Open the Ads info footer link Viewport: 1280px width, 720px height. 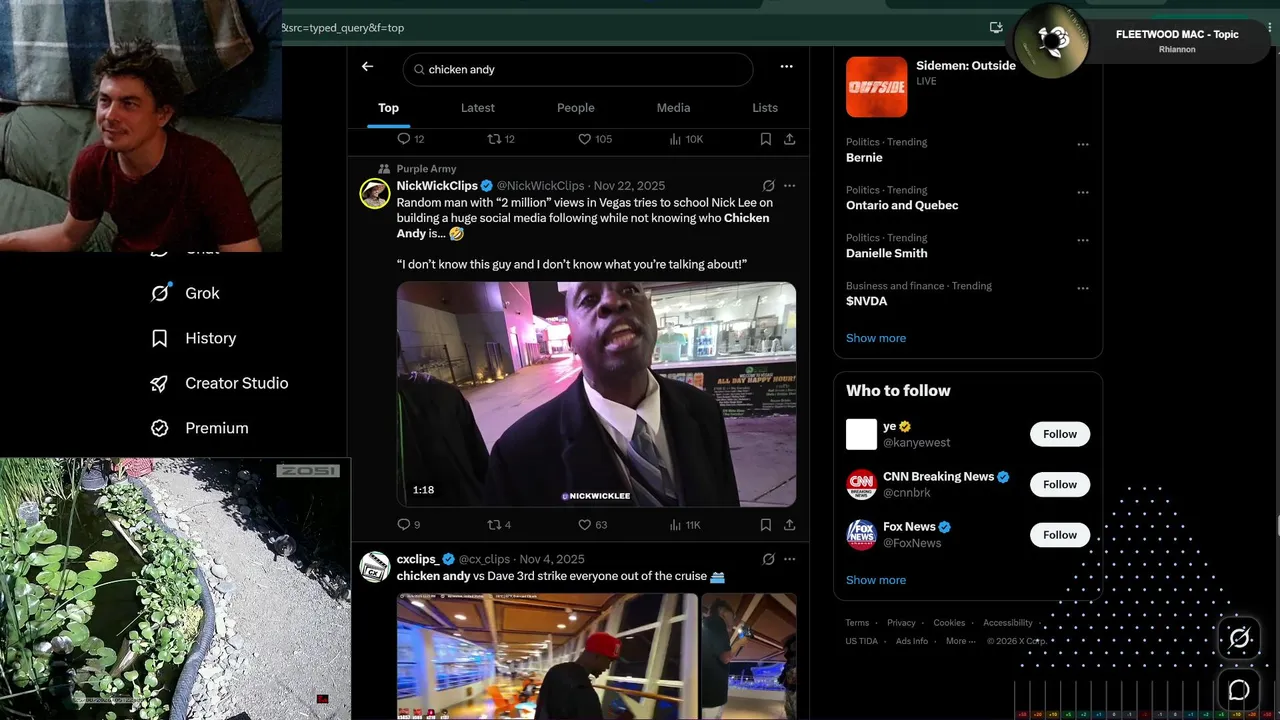click(x=912, y=641)
